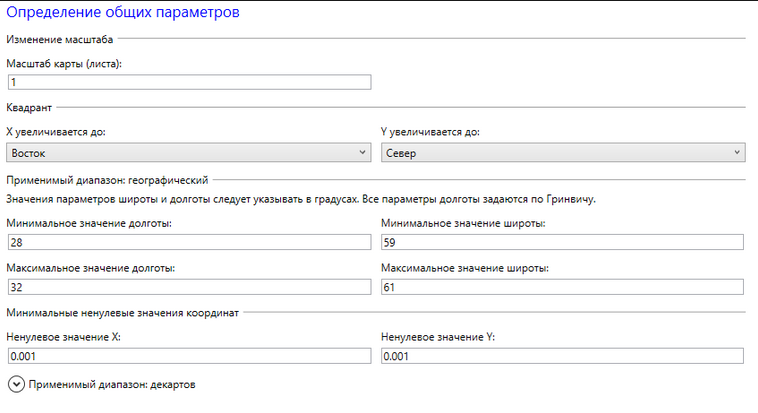The height and width of the screenshot is (413, 758).
Task: Click the 'Y увеличивается до:' label
Action: (431, 131)
